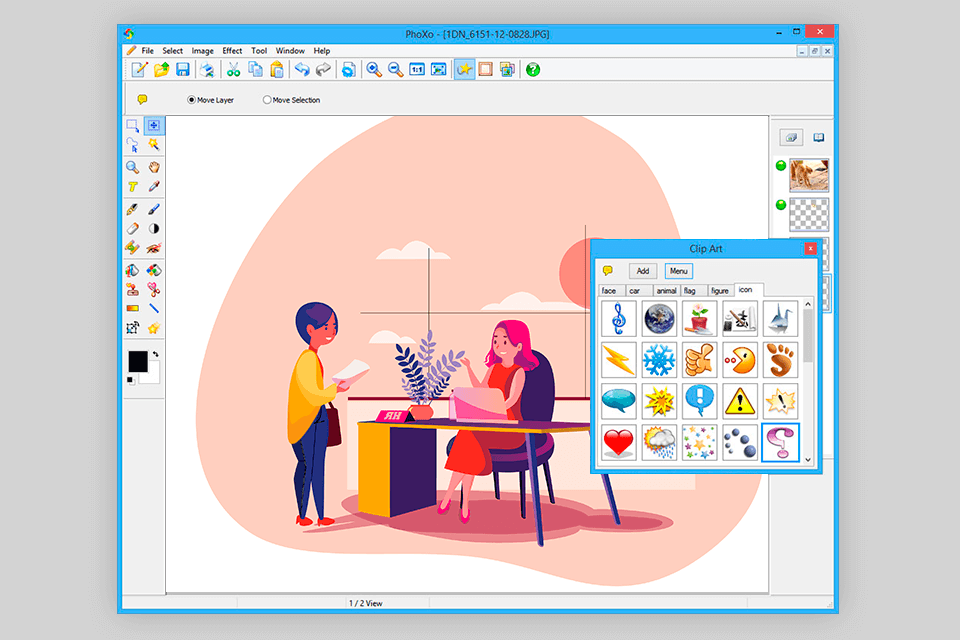This screenshot has height=640, width=960.
Task: Open the Image menu
Action: (202, 50)
